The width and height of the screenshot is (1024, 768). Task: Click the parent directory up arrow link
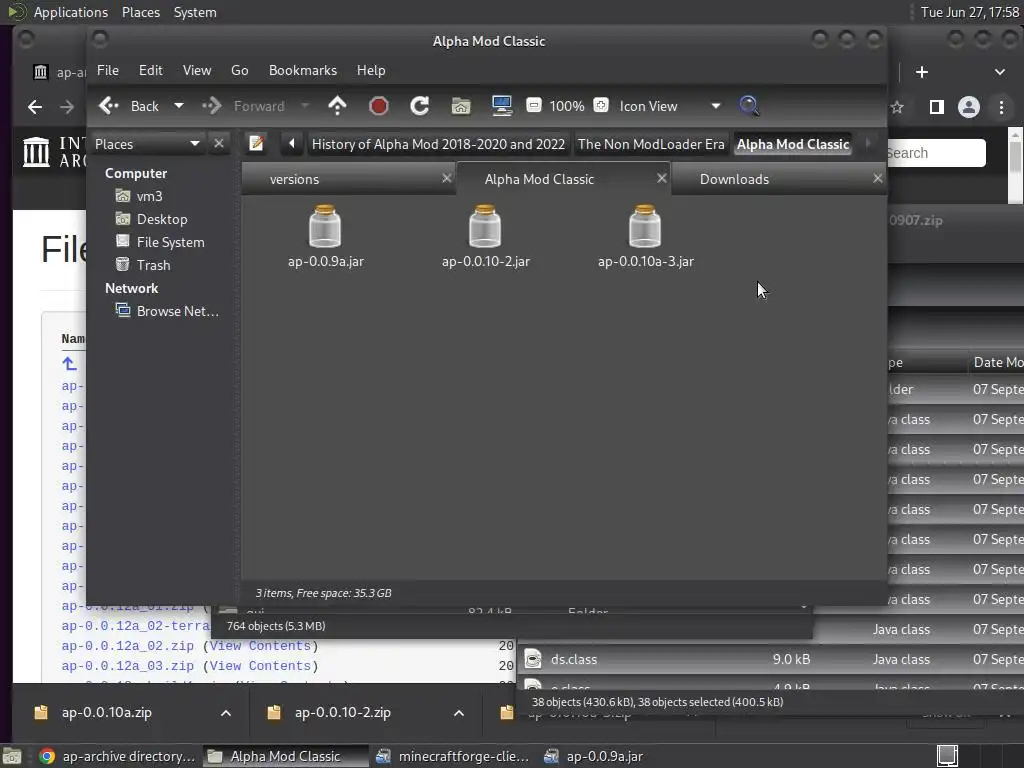coord(69,363)
